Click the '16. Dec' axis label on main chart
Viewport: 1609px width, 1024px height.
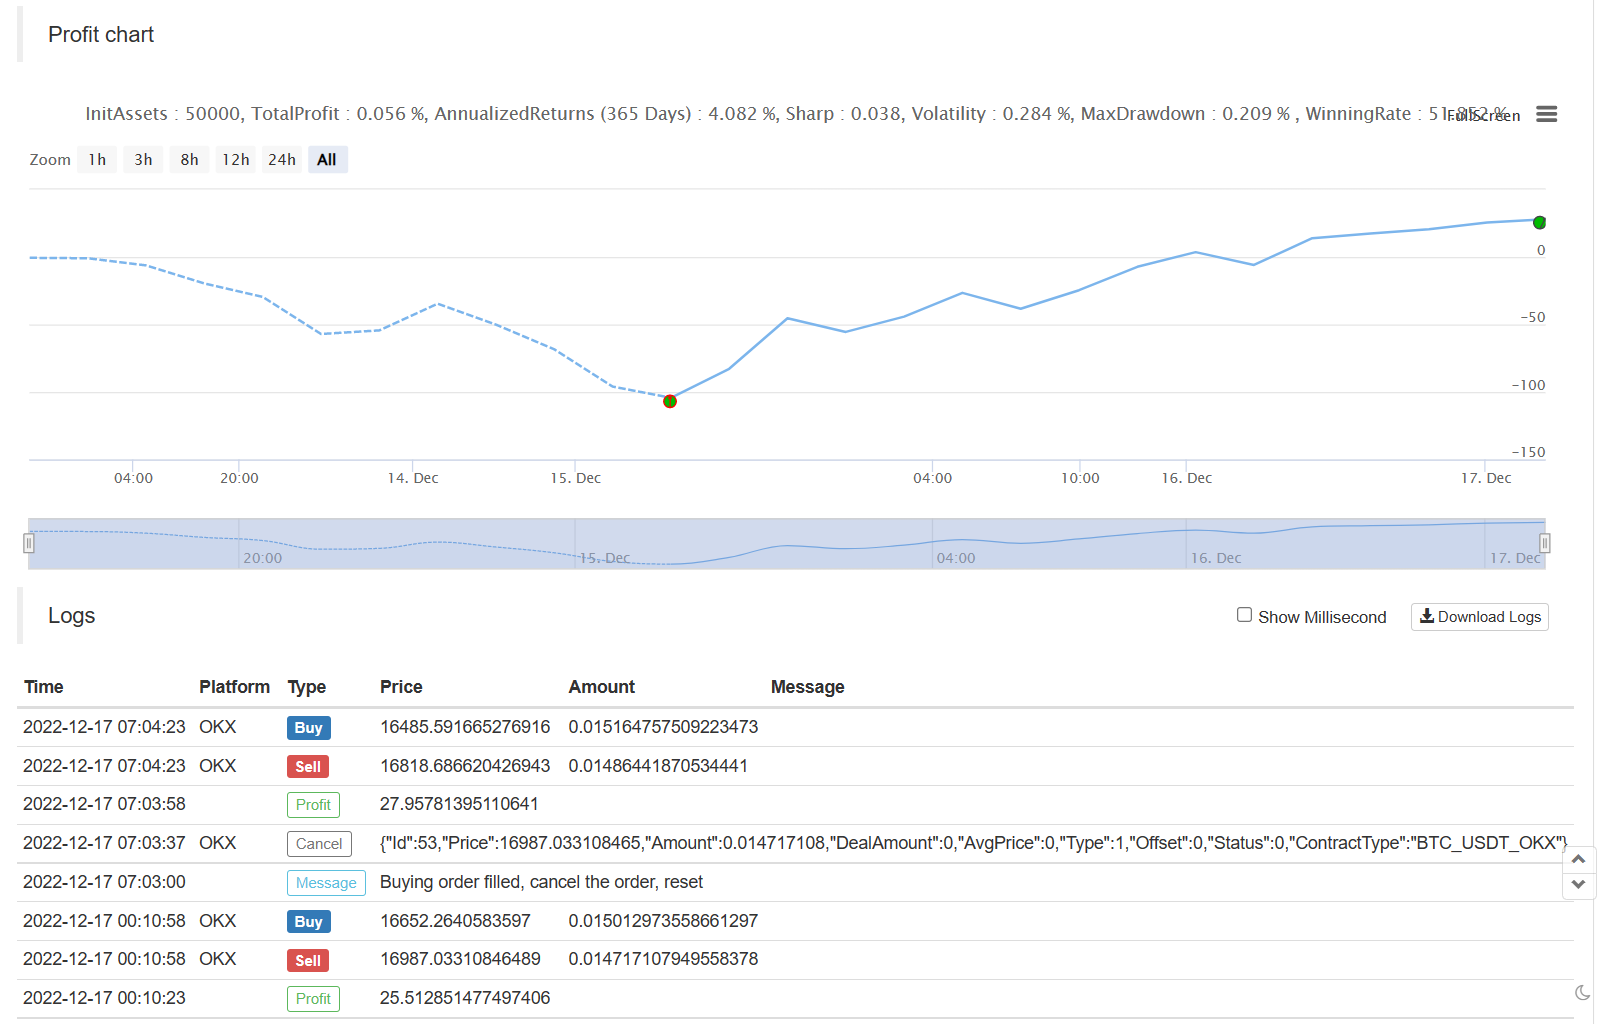[x=1186, y=478]
